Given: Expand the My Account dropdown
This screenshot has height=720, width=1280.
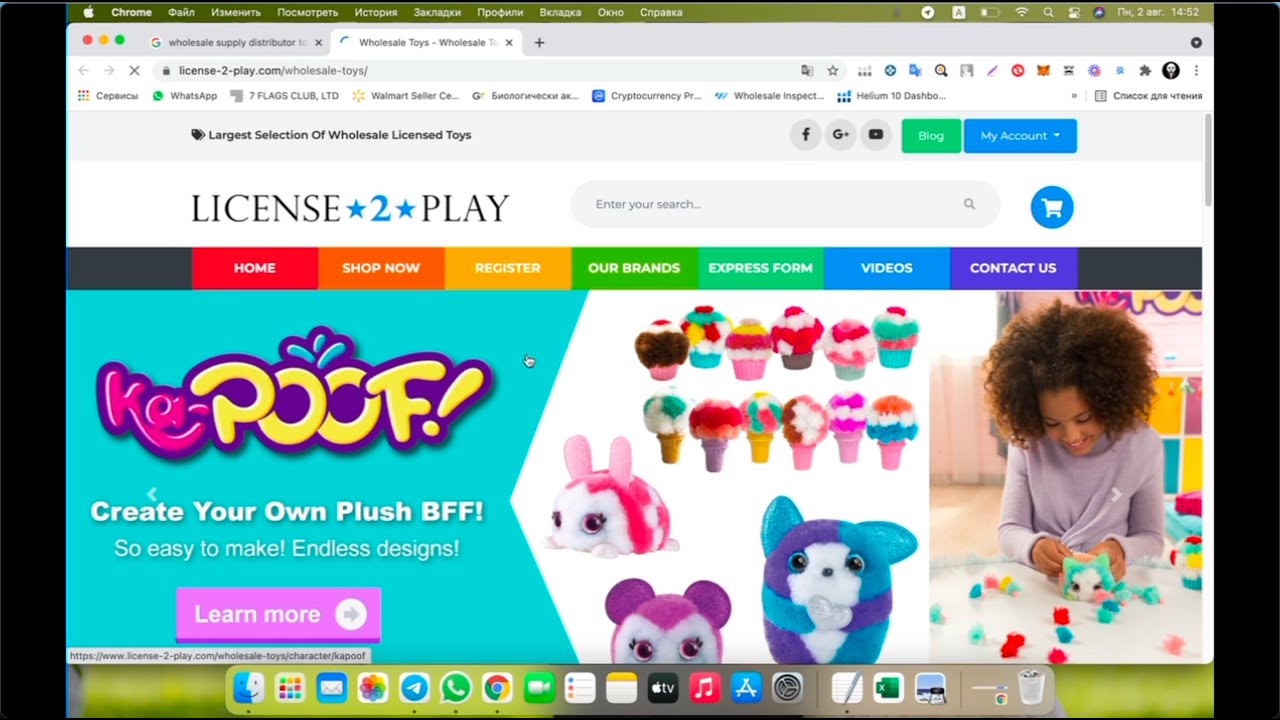Looking at the screenshot, I should point(1020,136).
